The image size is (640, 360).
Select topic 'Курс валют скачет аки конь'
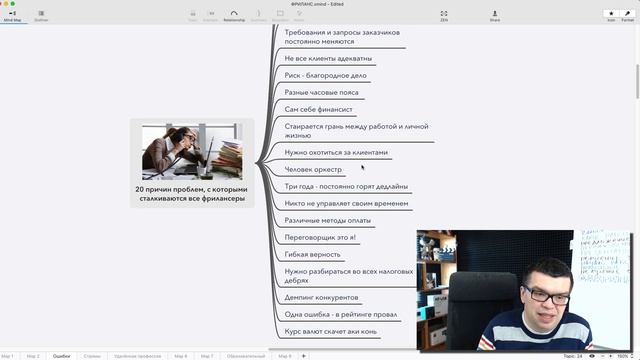pyautogui.click(x=331, y=331)
